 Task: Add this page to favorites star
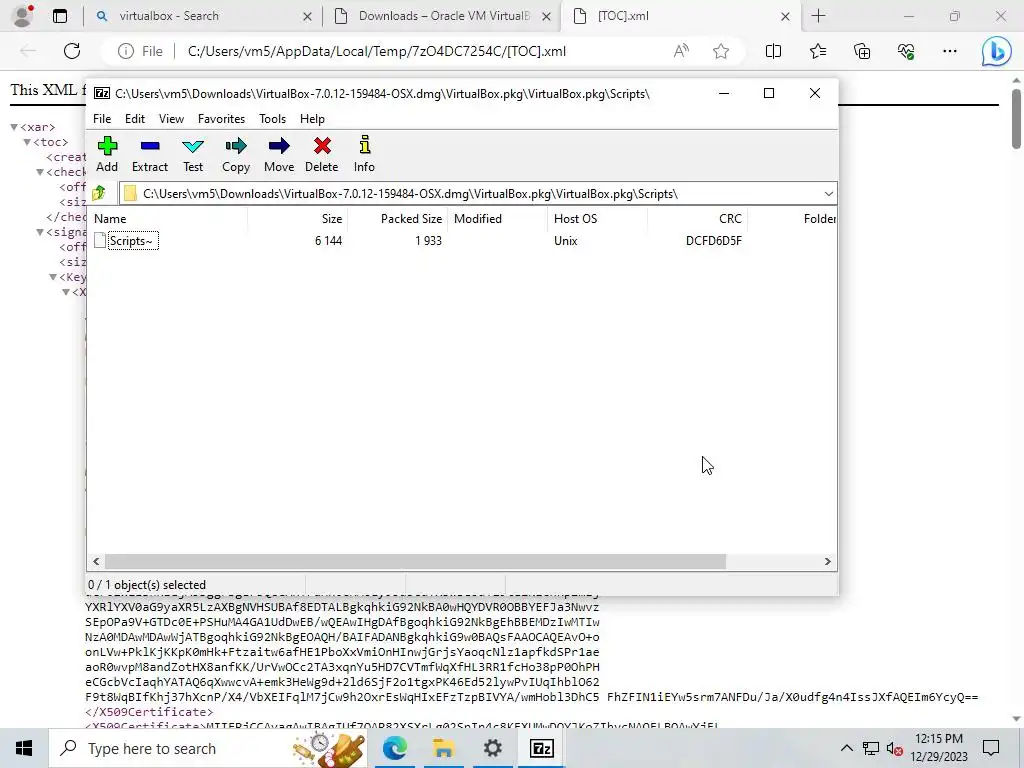click(x=721, y=51)
